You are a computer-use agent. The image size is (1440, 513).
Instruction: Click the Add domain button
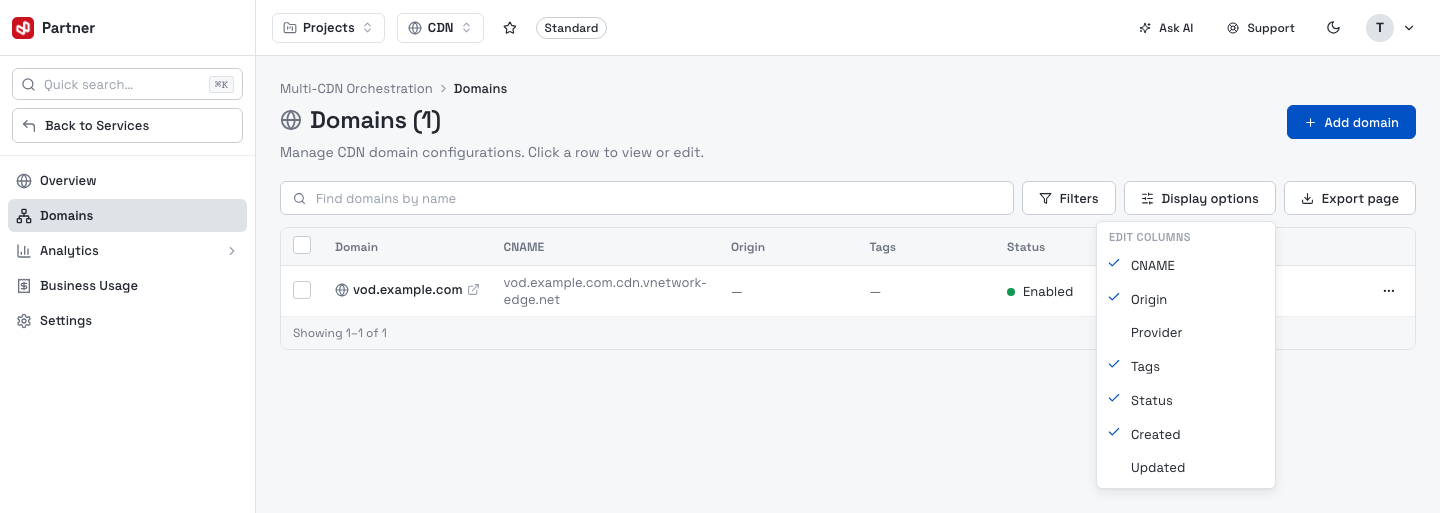click(x=1351, y=122)
